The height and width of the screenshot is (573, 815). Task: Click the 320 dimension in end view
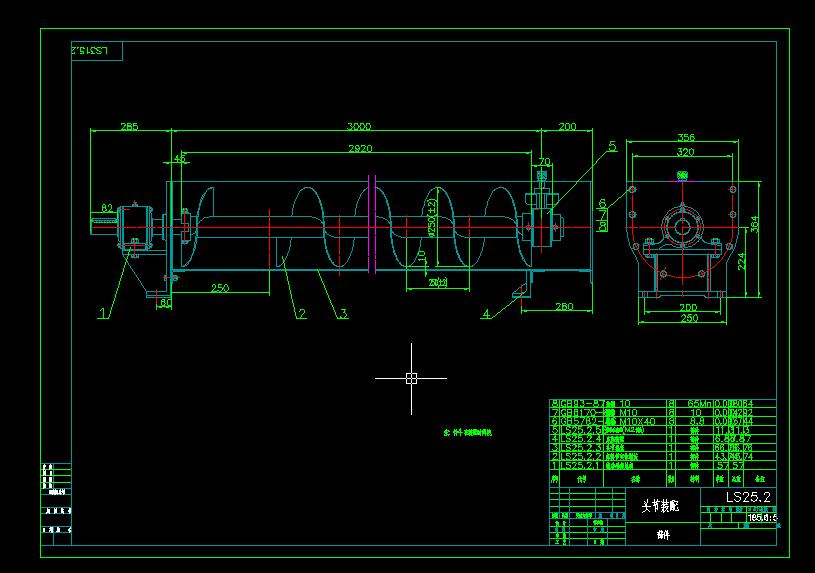[x=685, y=153]
